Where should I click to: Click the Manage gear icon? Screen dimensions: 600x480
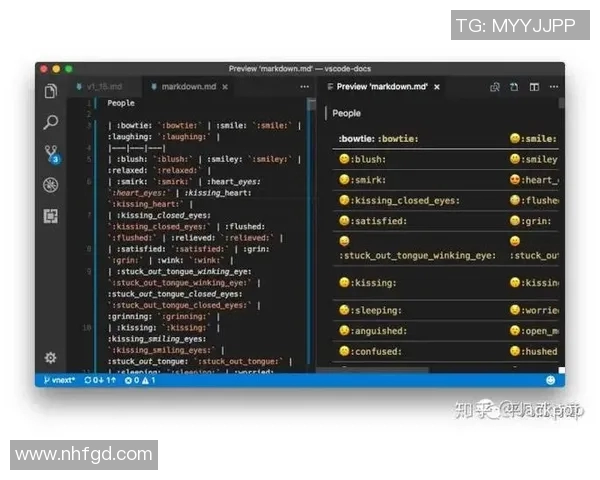[x=51, y=357]
